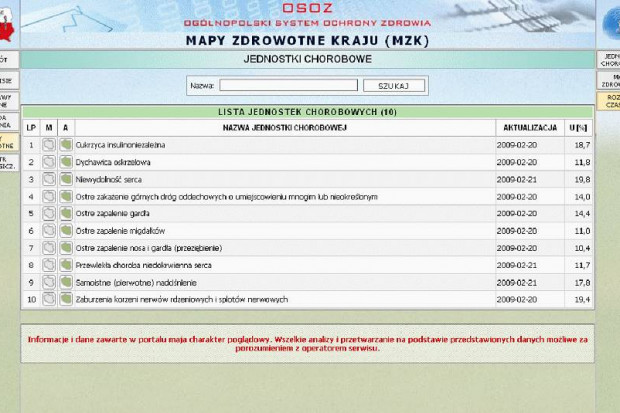Click the Poland map logo in the header
The width and height of the screenshot is (620, 413).
[x=7, y=25]
